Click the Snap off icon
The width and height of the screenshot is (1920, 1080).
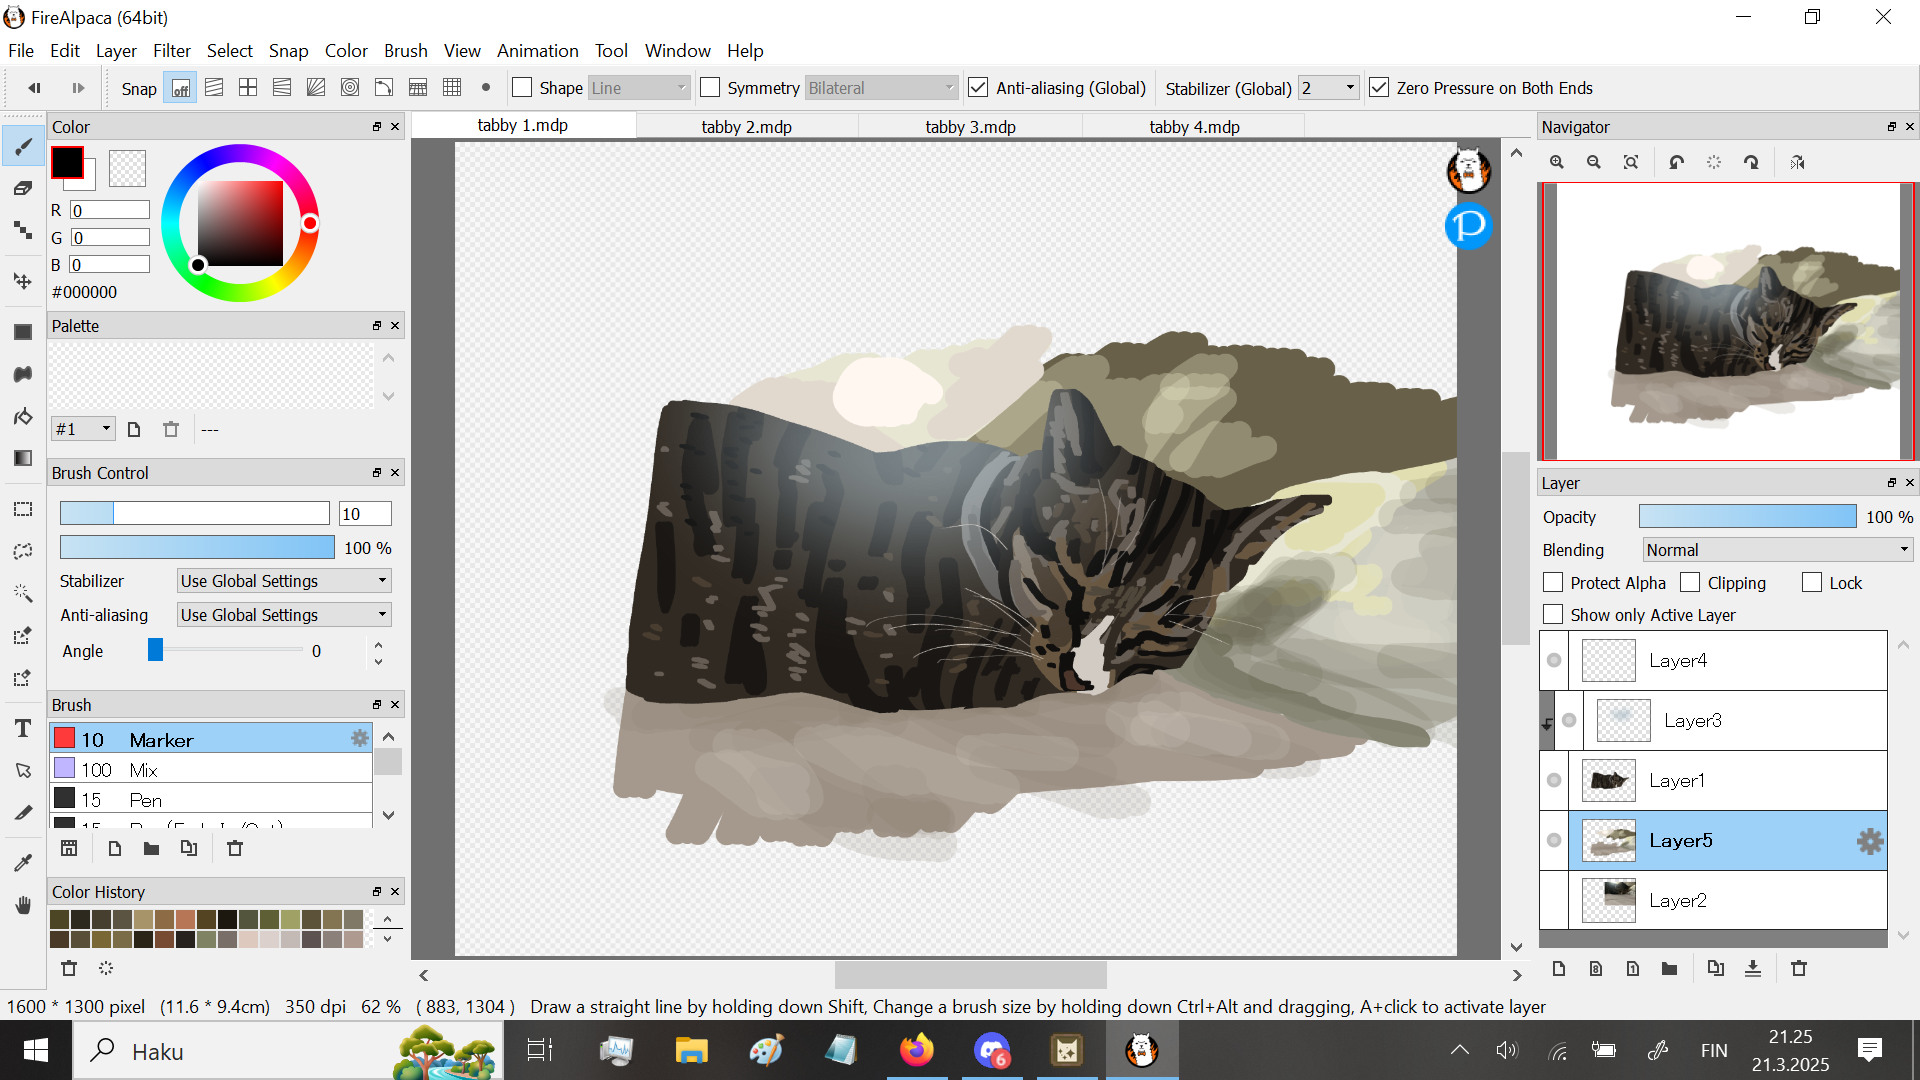tap(180, 88)
